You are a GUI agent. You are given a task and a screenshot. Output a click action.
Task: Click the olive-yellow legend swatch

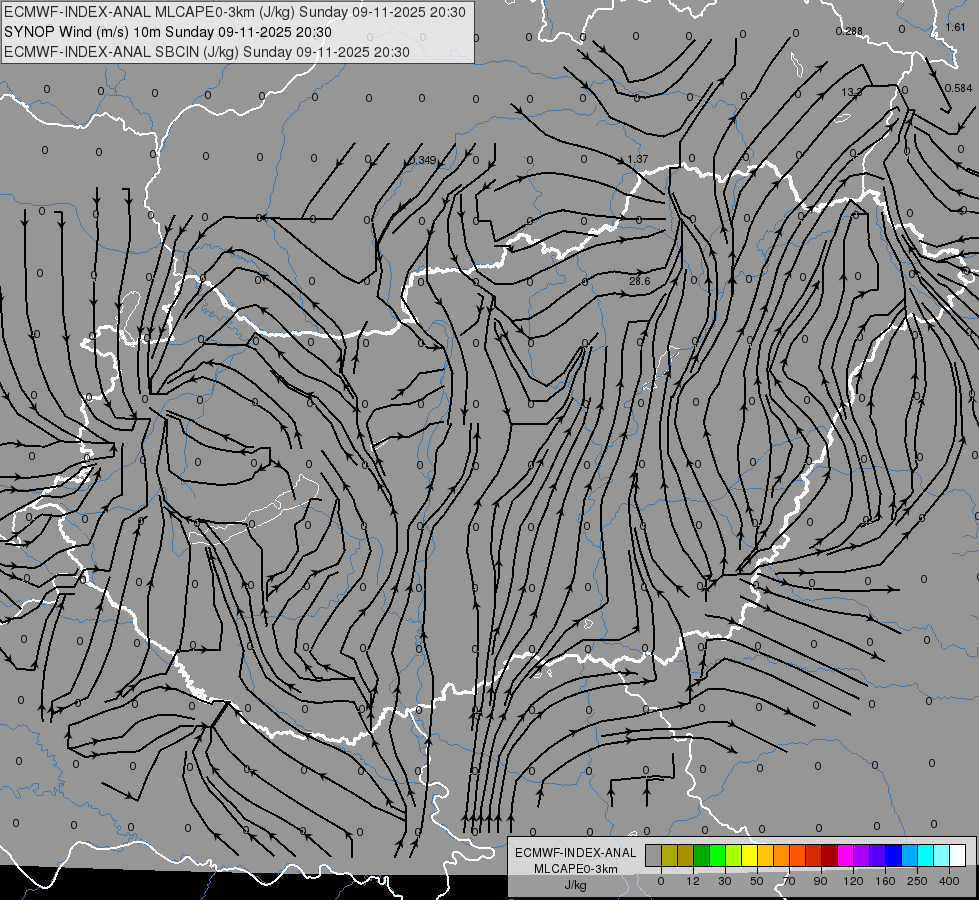669,855
